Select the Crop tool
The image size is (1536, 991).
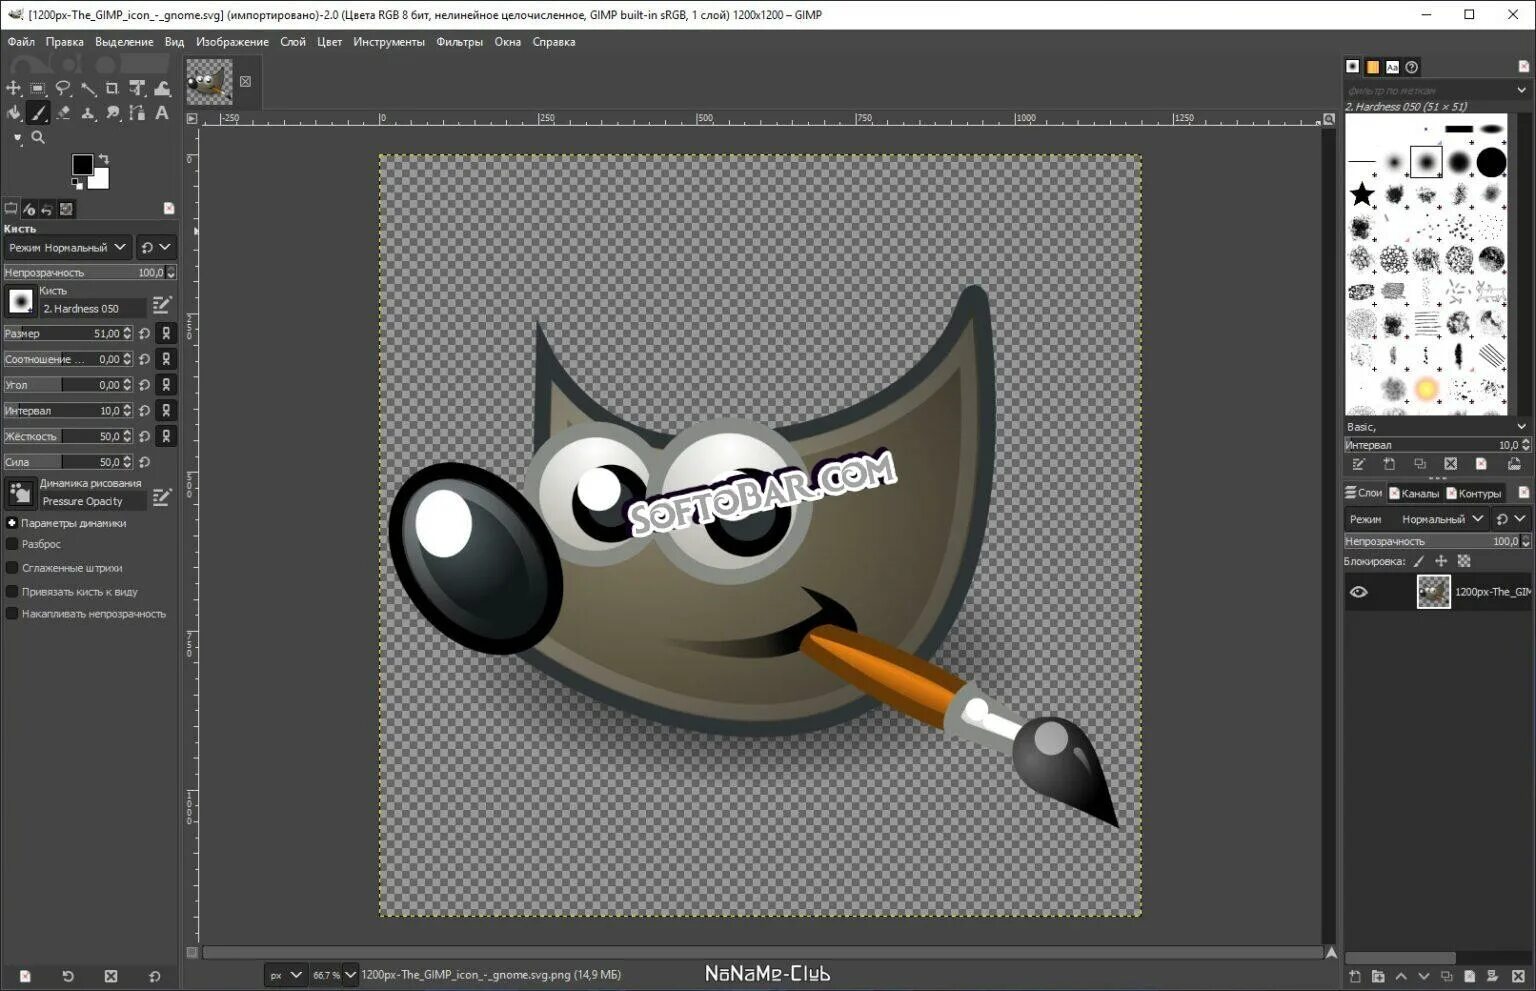tap(112, 88)
